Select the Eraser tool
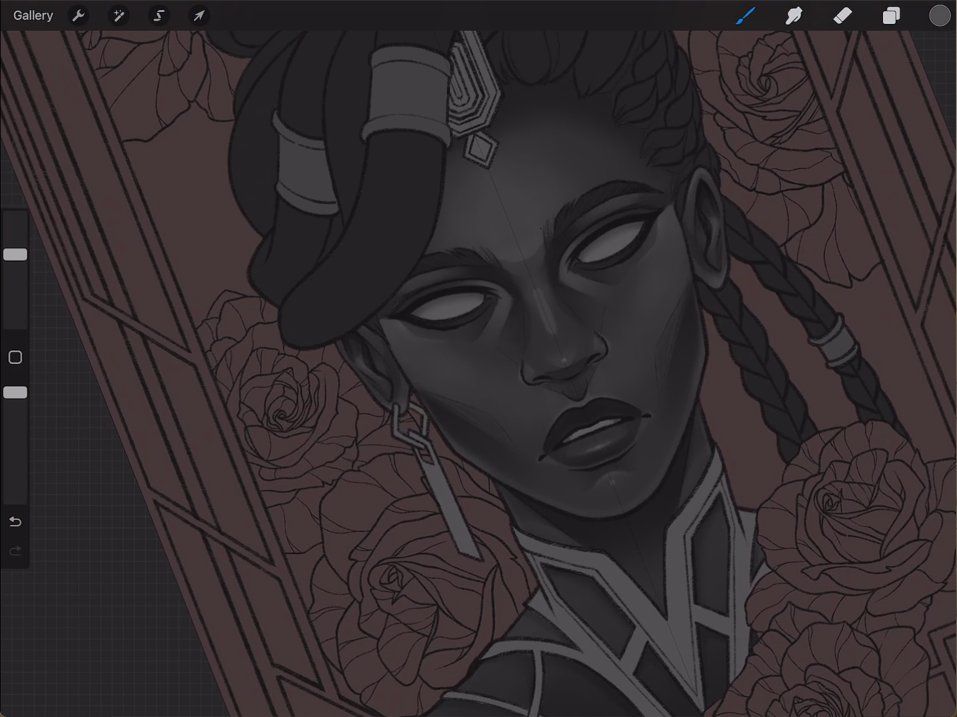 click(842, 15)
